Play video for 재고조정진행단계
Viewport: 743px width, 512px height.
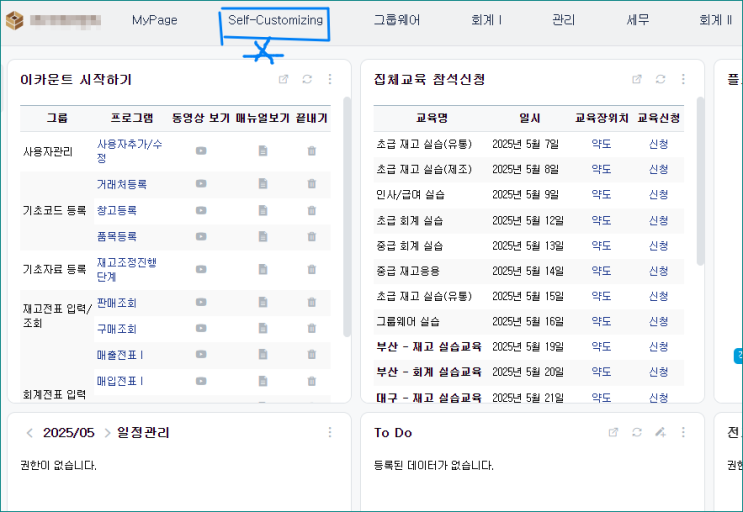click(201, 269)
